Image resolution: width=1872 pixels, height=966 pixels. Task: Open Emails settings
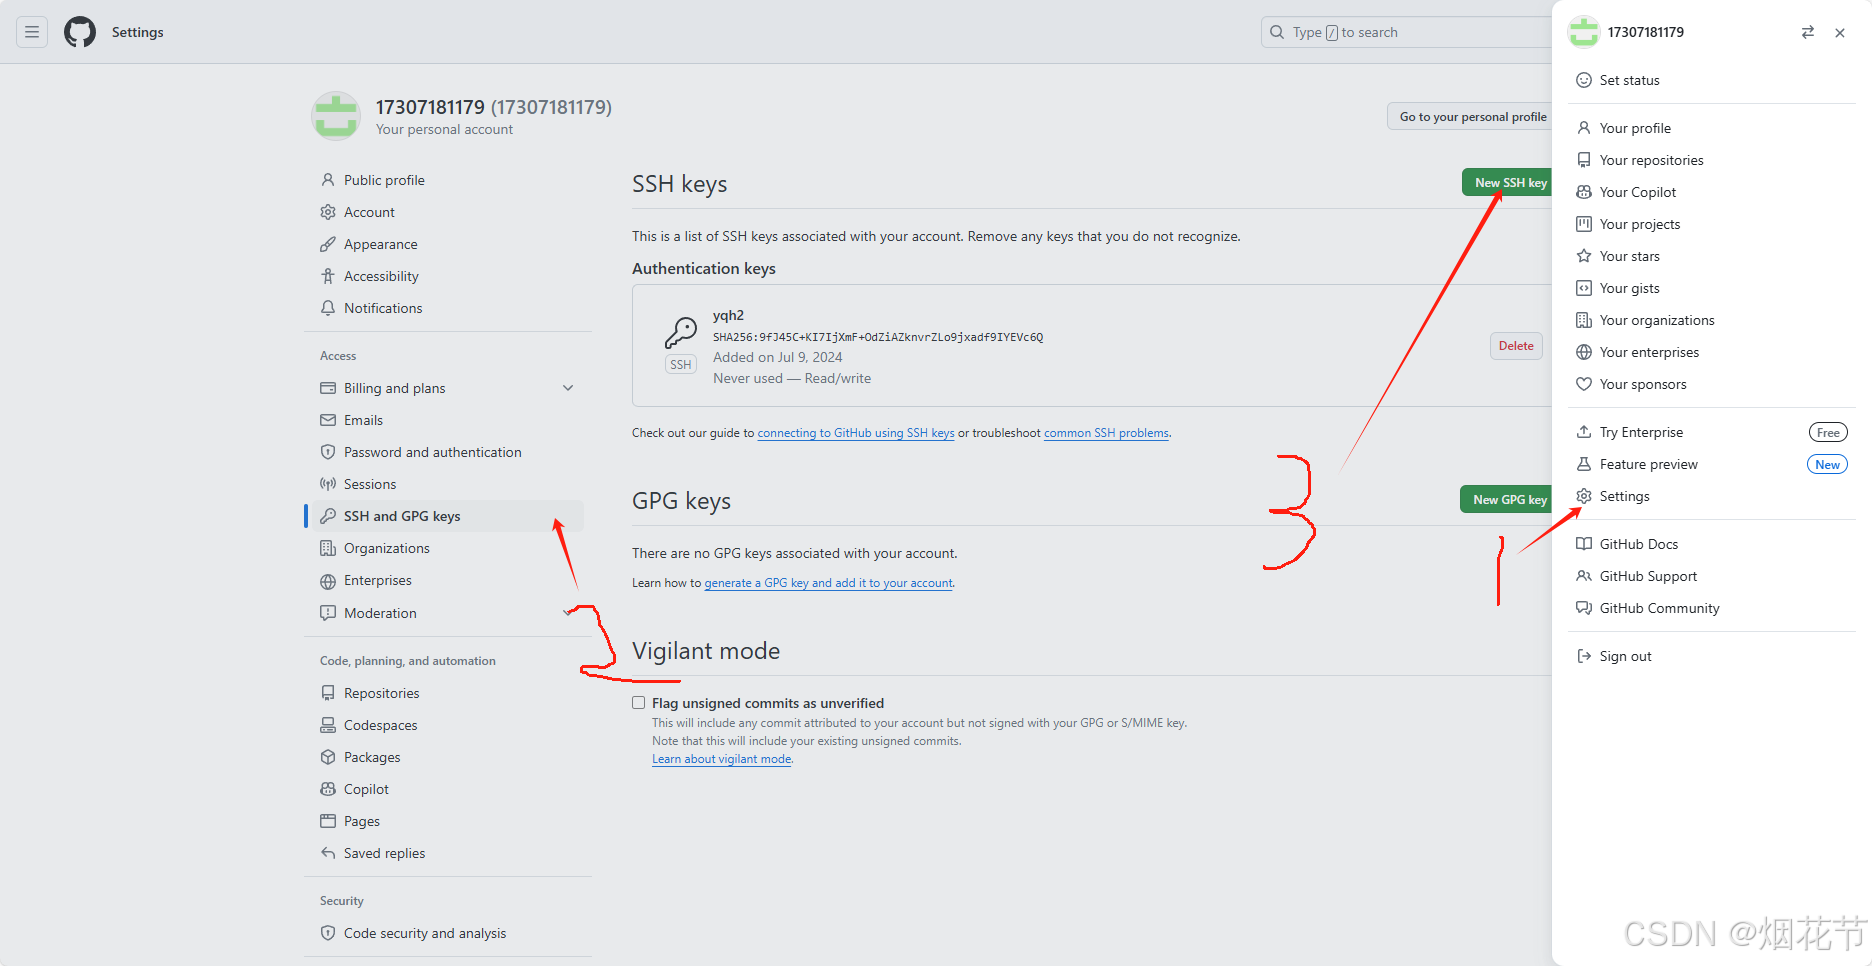pyautogui.click(x=448, y=420)
